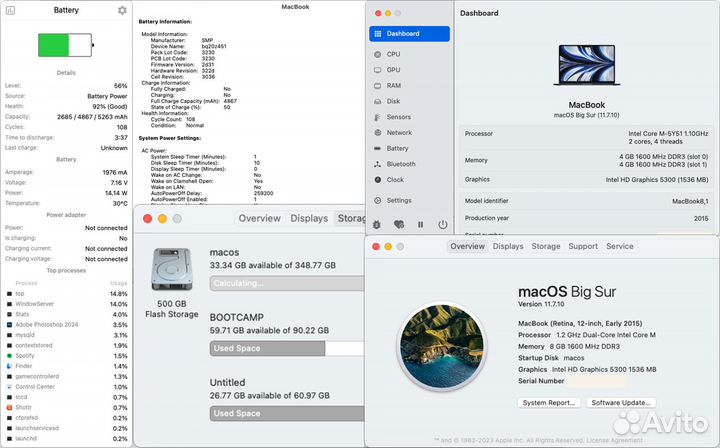
Task: Click the Shottr process row
Action: pyautogui.click(x=67, y=408)
